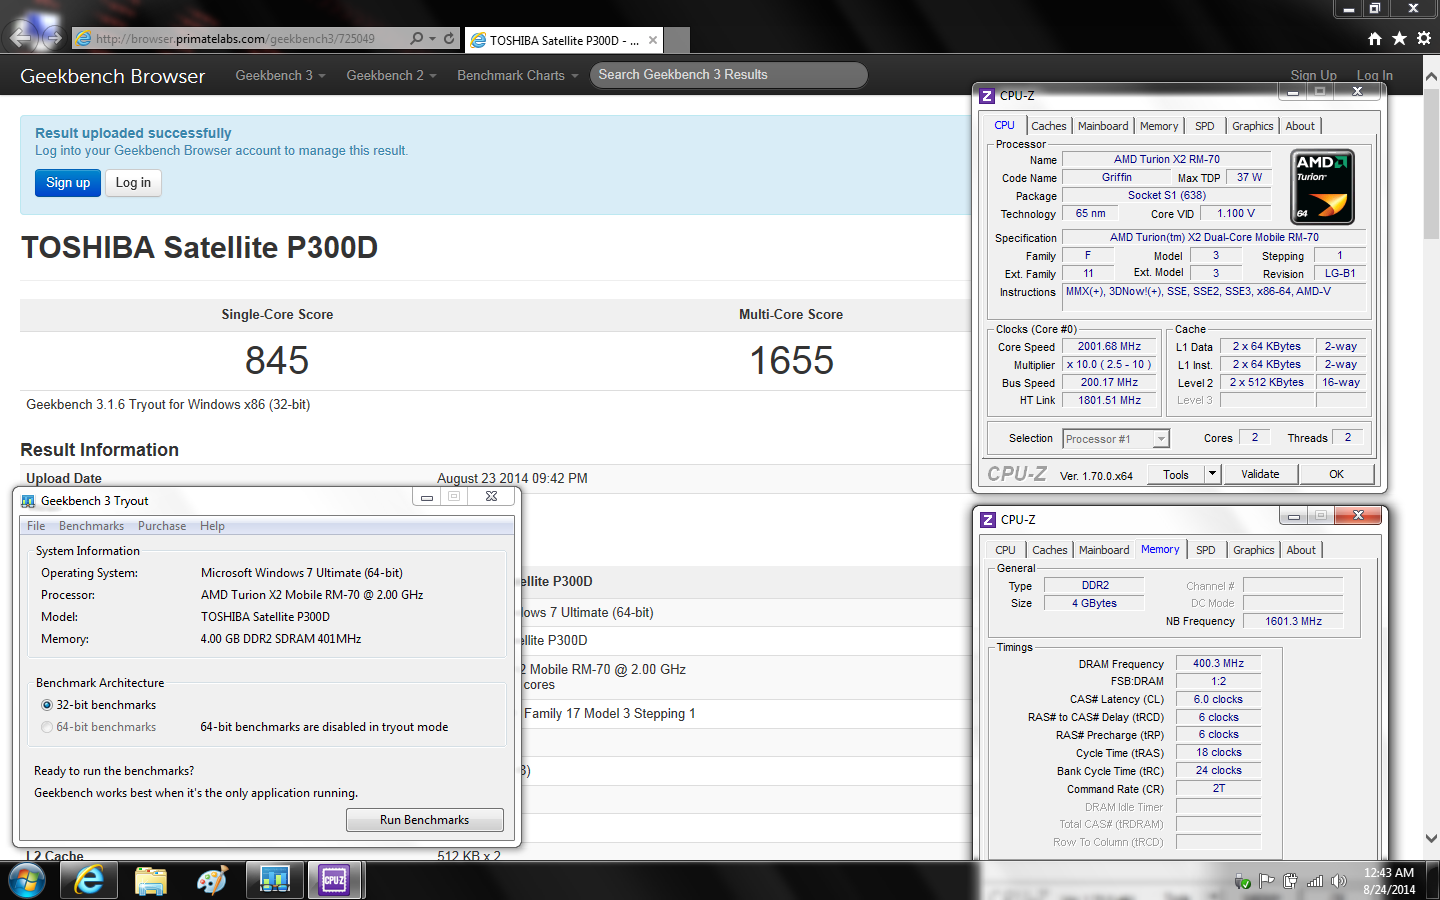Click the browser URL address field
Screen dimensions: 1440x900
coord(238,39)
